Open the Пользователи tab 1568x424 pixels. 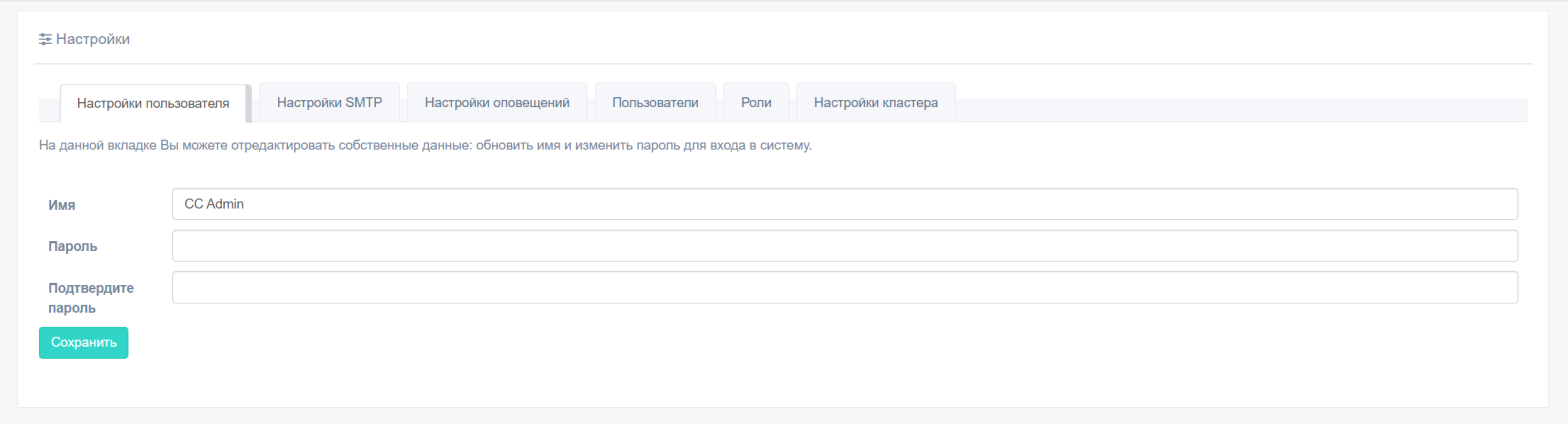[x=655, y=102]
